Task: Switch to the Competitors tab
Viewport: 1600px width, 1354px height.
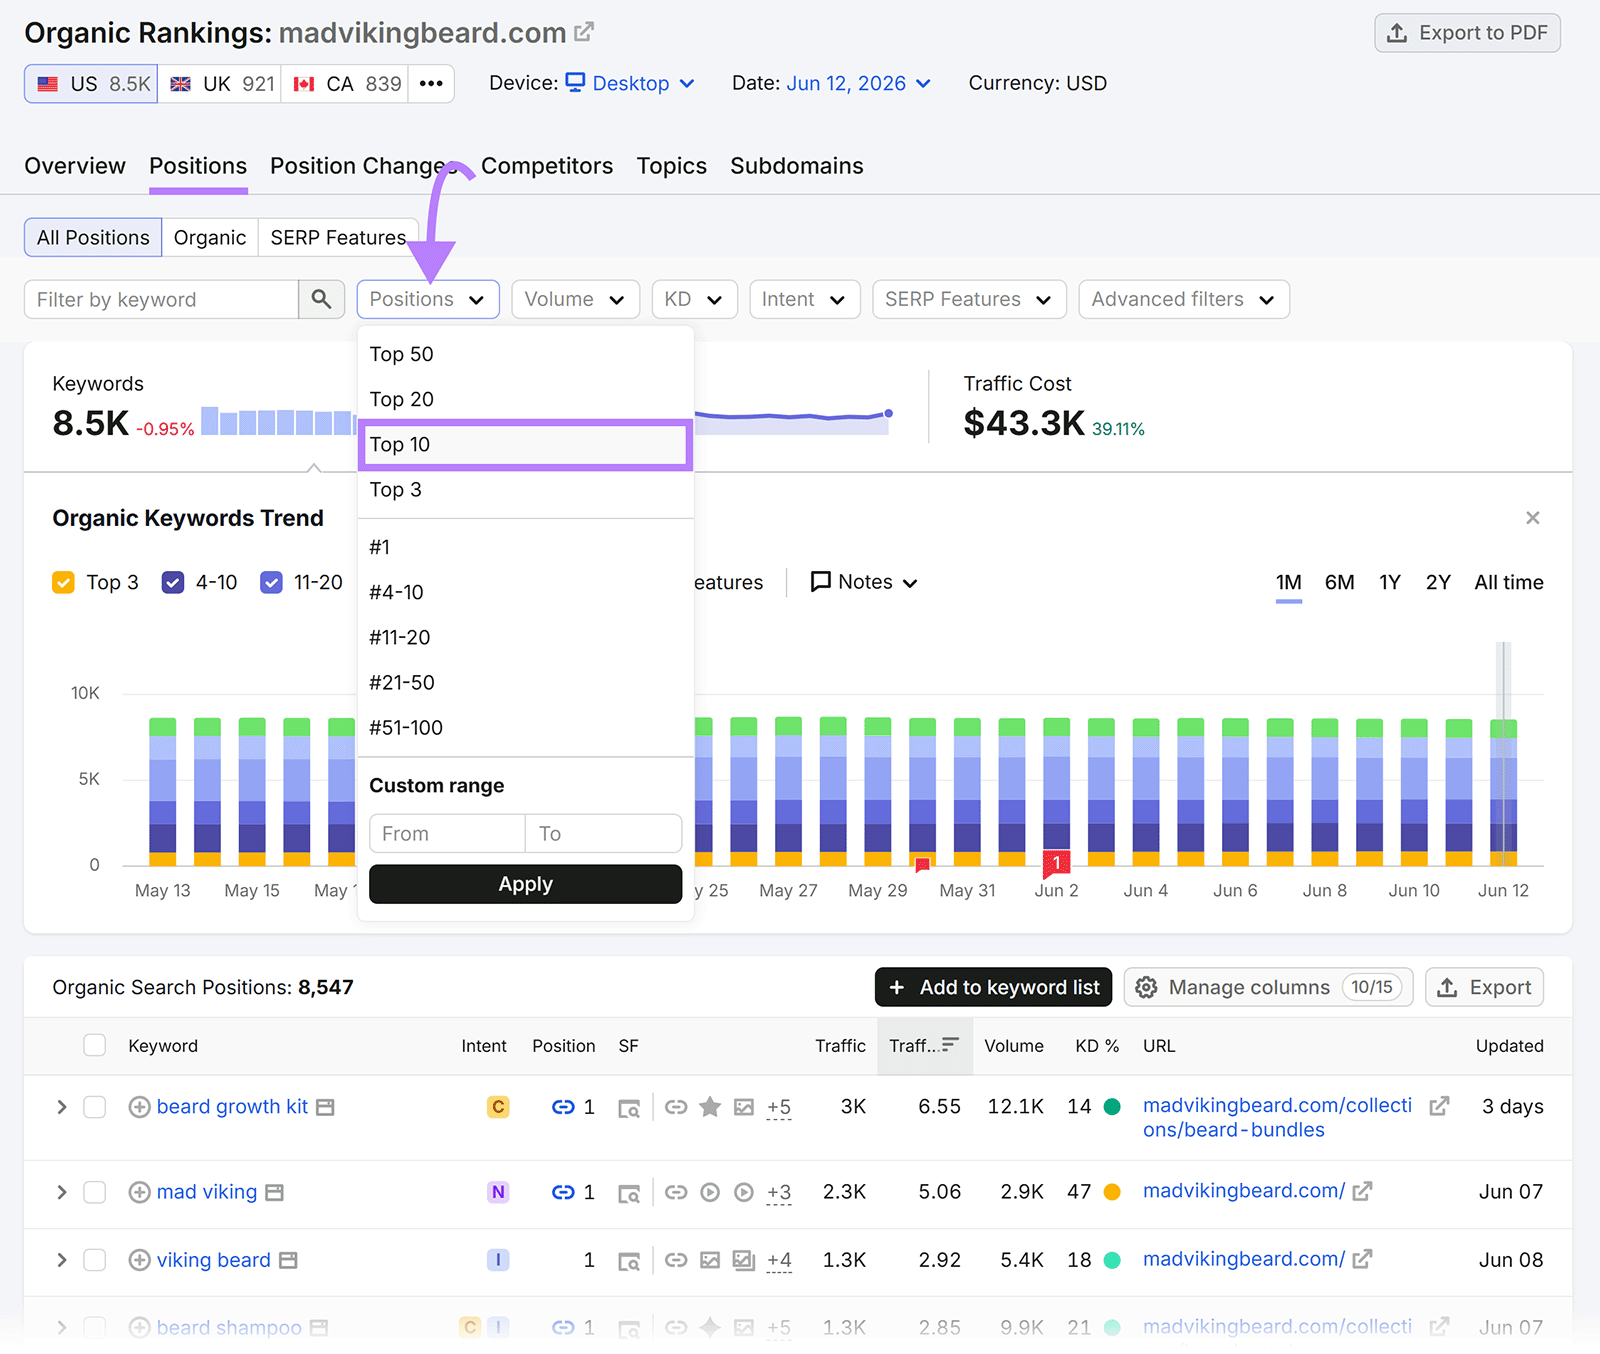Action: (547, 166)
